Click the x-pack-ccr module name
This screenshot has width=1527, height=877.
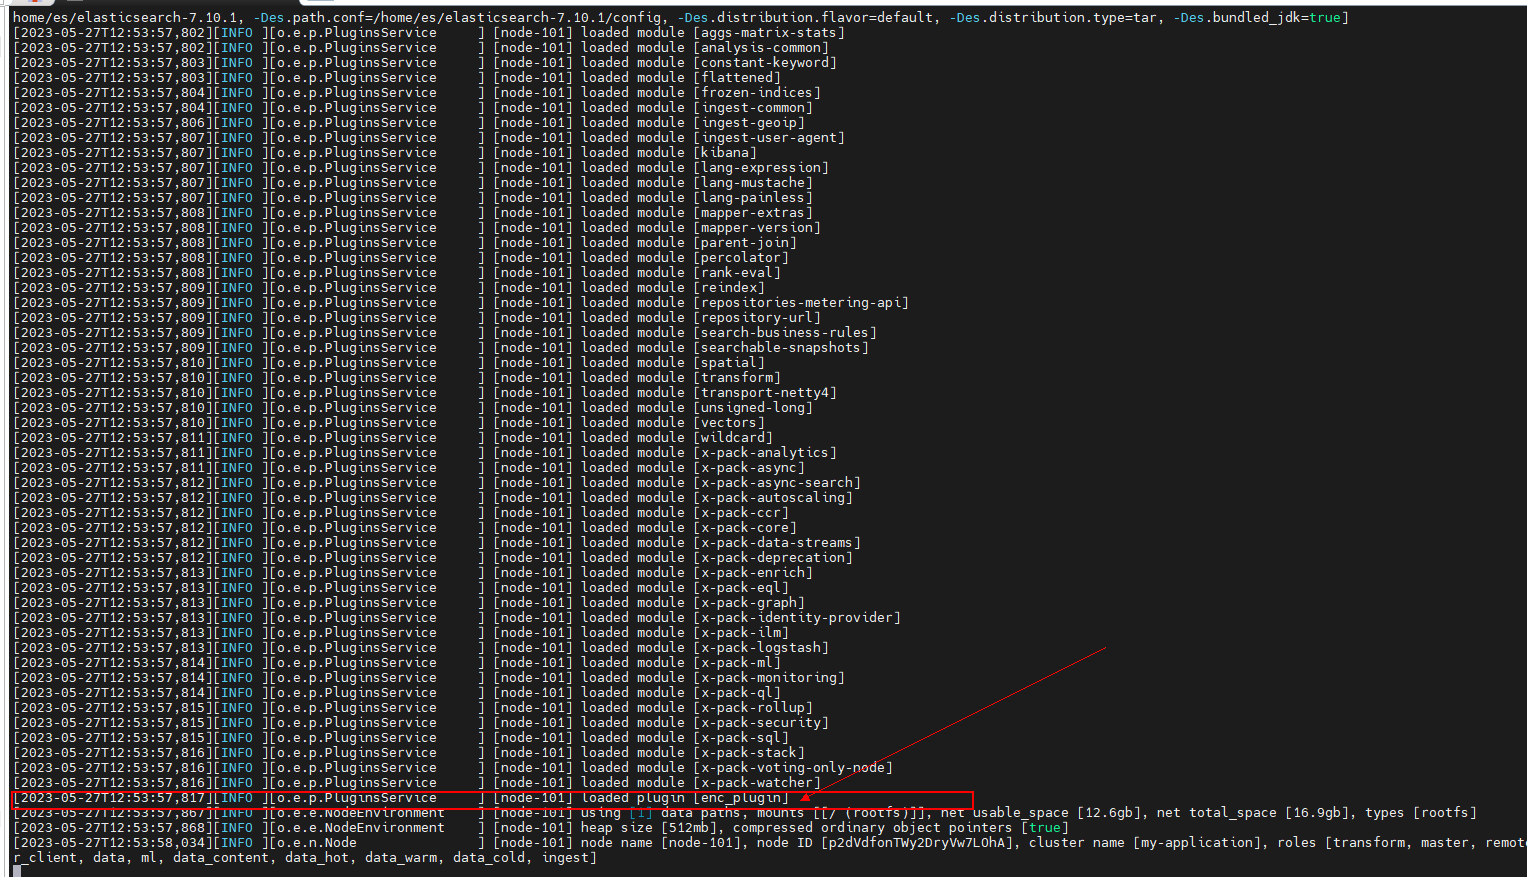coord(741,513)
